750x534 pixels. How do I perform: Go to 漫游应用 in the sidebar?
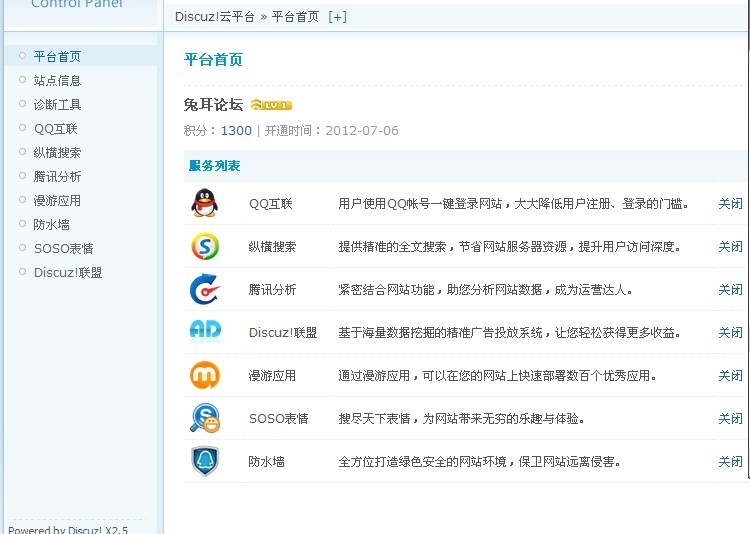[x=57, y=200]
